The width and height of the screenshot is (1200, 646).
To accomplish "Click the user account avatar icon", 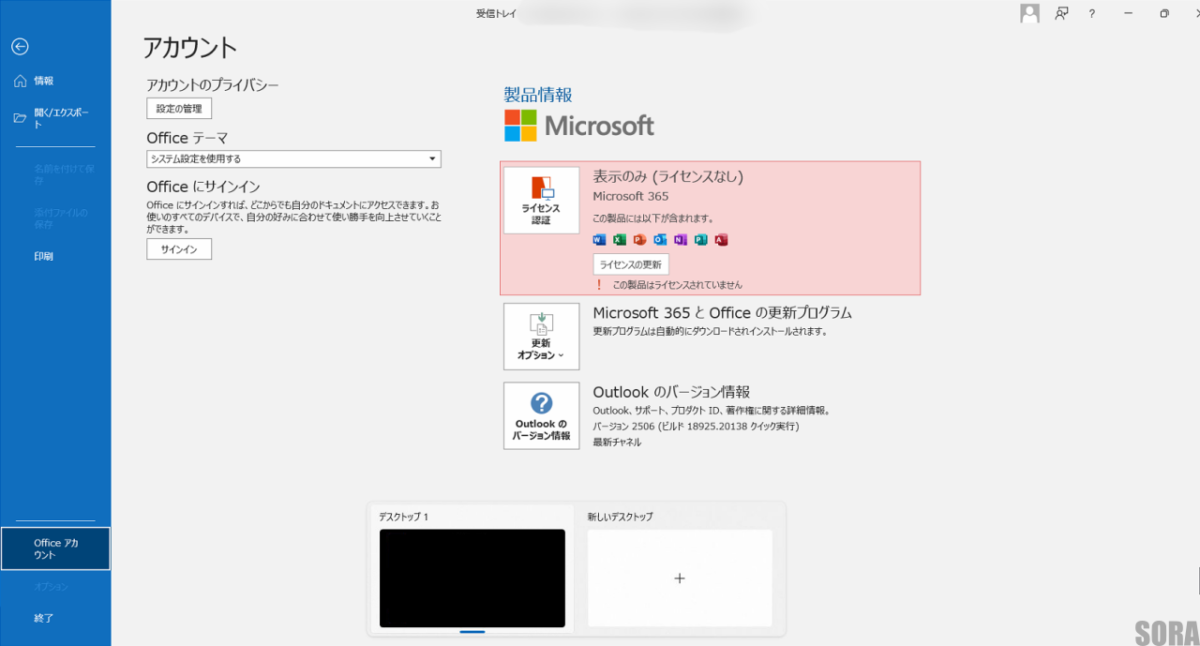I will [x=1029, y=13].
